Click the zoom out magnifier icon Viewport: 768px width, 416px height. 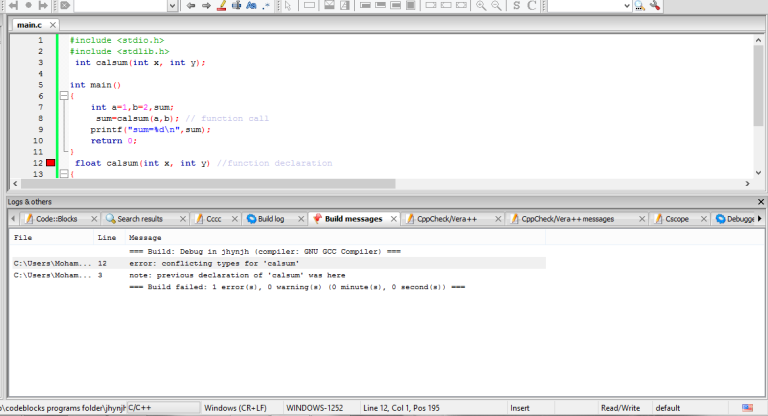pos(496,6)
